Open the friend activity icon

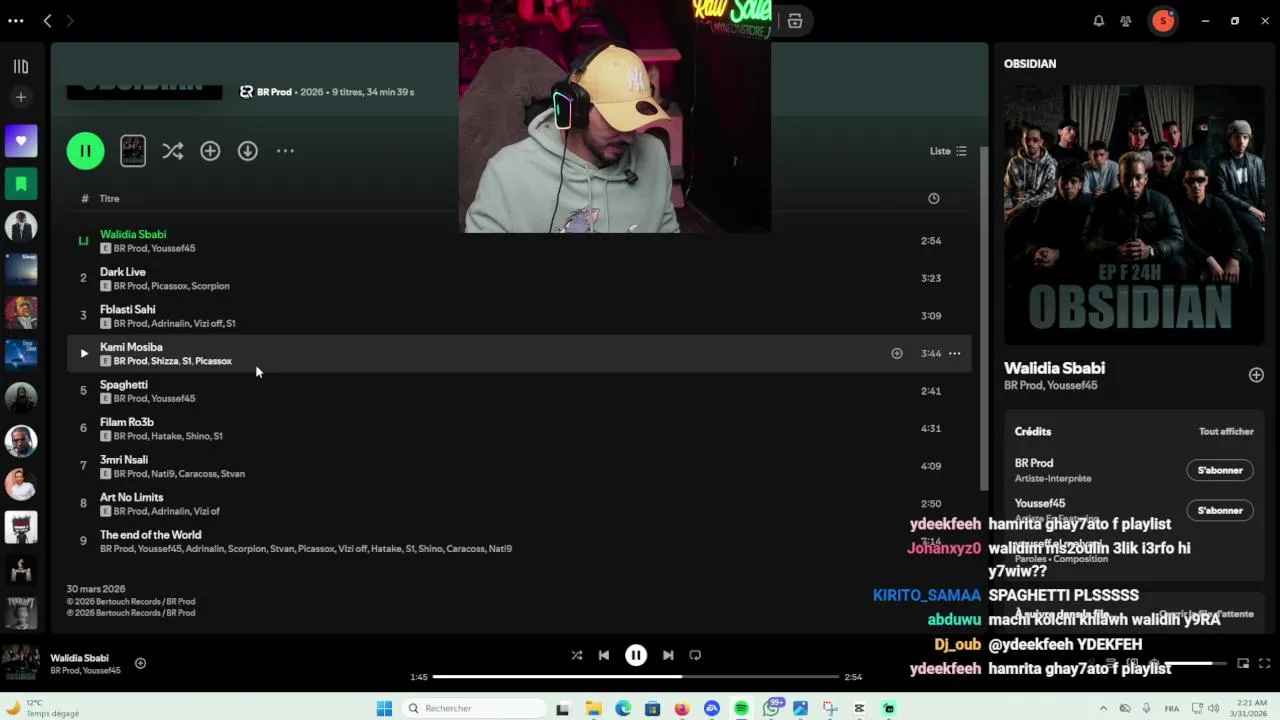[1126, 21]
